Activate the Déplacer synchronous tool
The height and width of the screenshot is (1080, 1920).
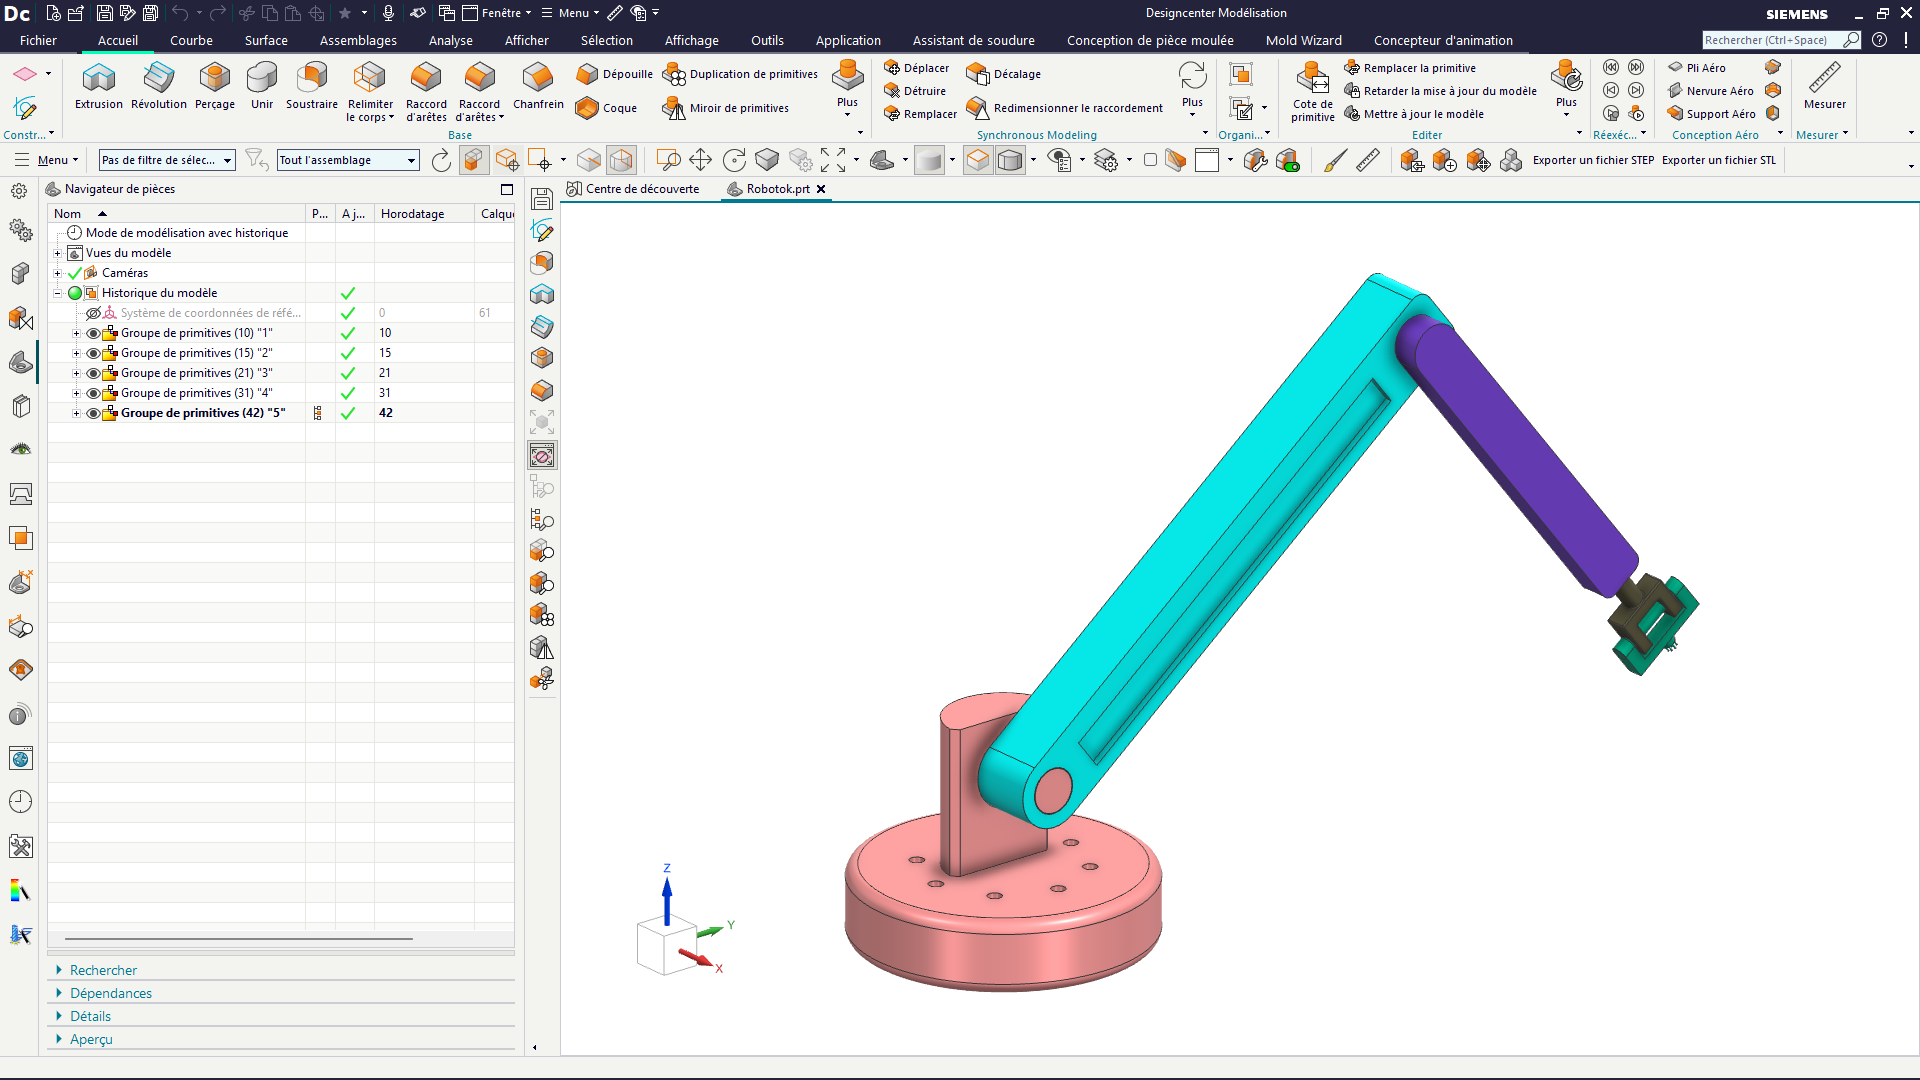click(917, 68)
